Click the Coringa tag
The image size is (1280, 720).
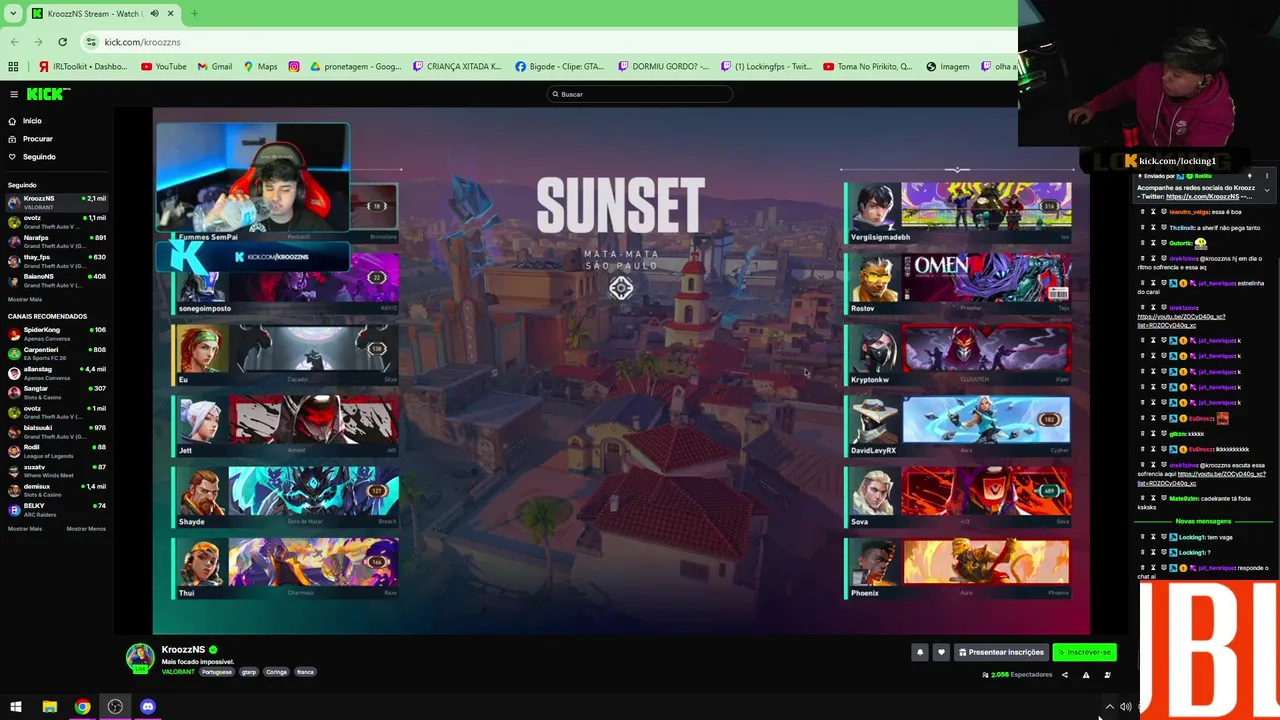tap(277, 672)
